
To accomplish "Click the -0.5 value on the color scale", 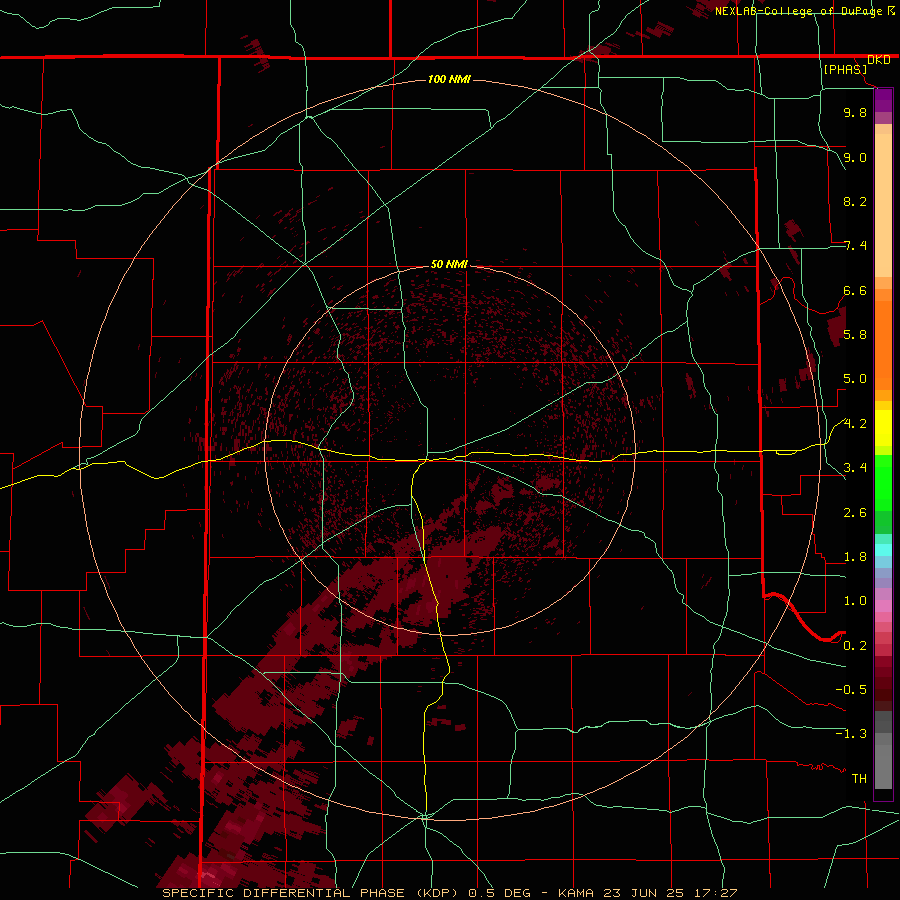I will [x=852, y=690].
